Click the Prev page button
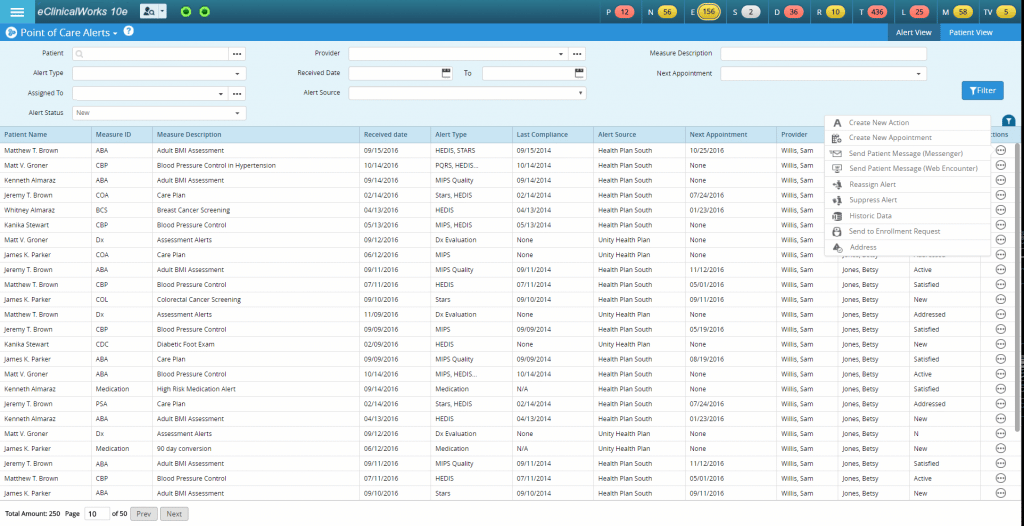The width and height of the screenshot is (1024, 526). tap(144, 514)
